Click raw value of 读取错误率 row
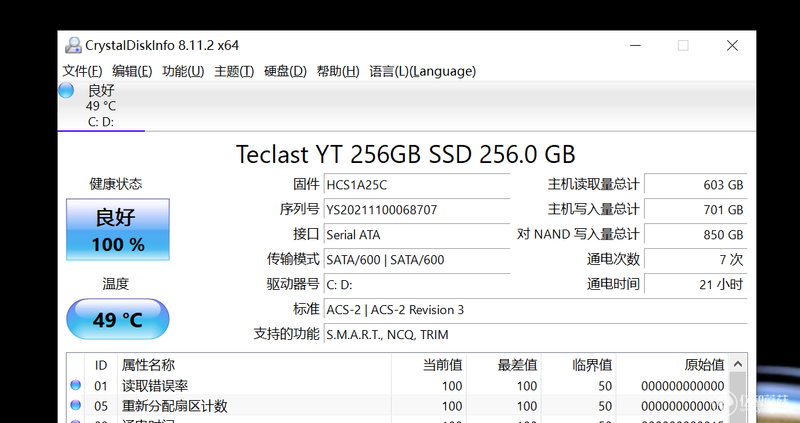Screen dimensions: 800x423 (x=683, y=386)
